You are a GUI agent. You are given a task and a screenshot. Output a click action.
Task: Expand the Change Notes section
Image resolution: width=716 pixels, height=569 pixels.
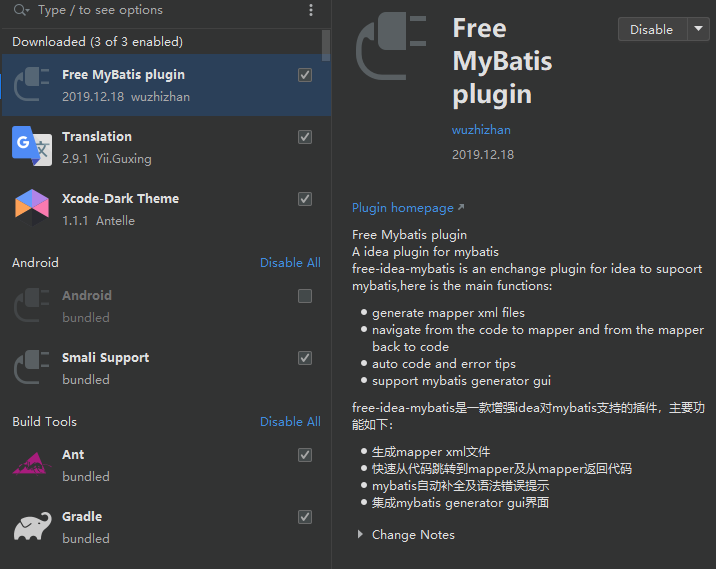[x=361, y=535]
